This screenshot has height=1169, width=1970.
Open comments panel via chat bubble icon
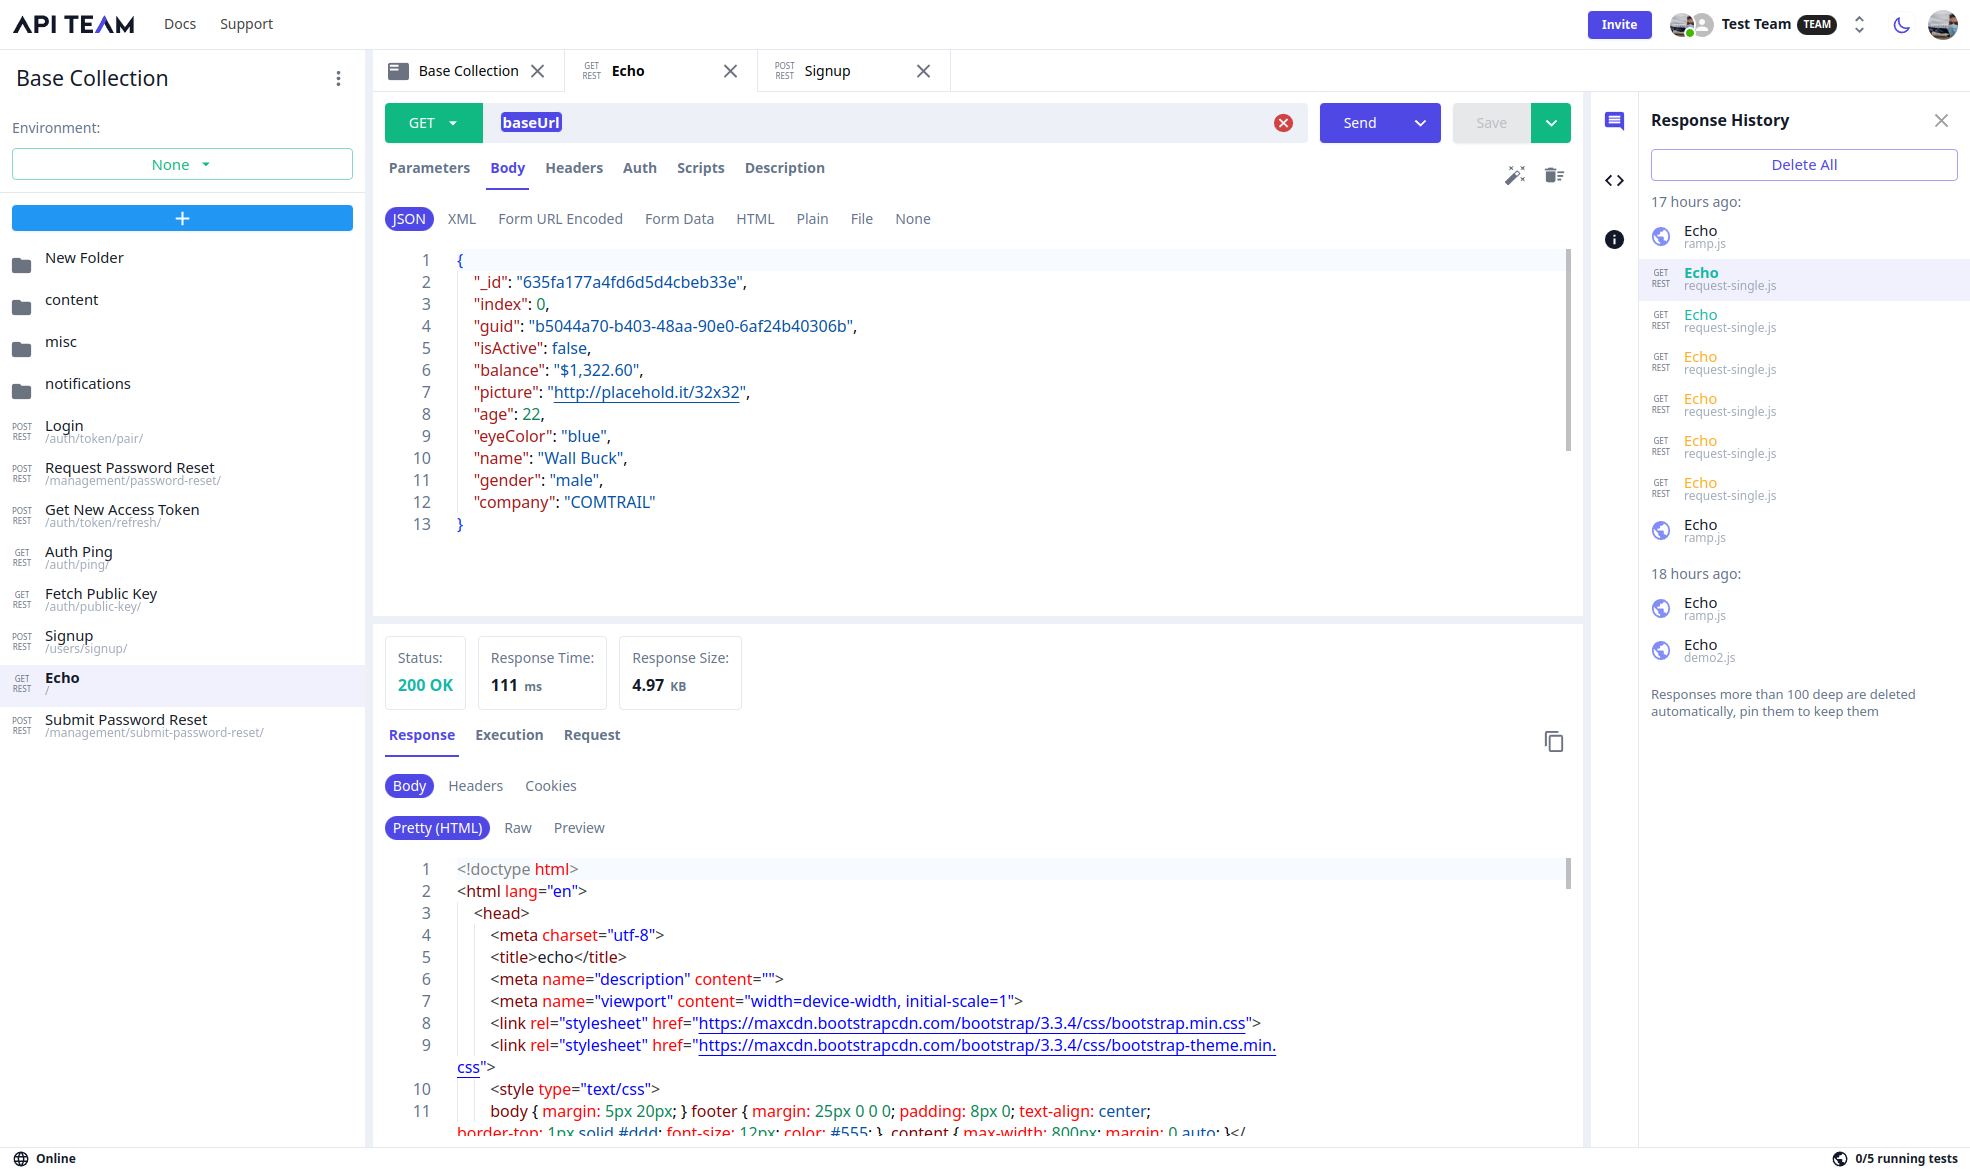click(1614, 121)
